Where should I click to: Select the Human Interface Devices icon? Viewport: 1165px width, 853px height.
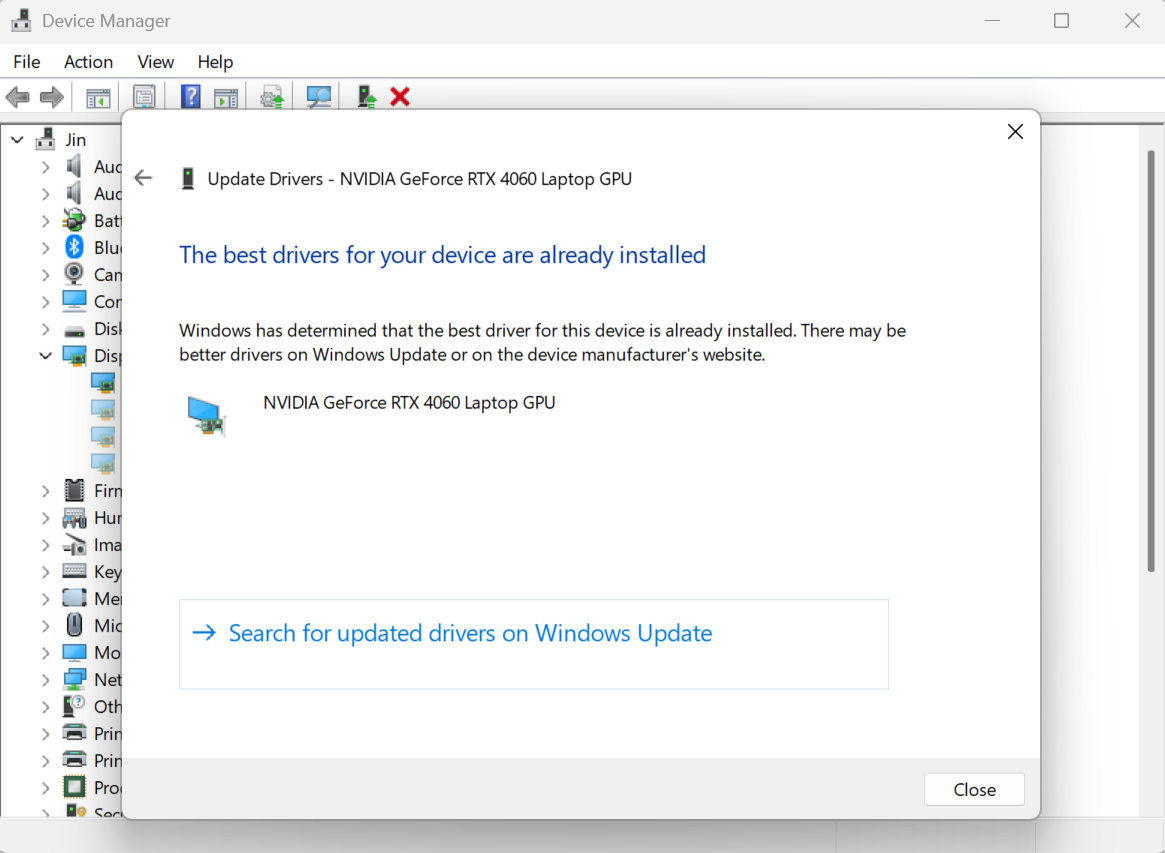[74, 518]
